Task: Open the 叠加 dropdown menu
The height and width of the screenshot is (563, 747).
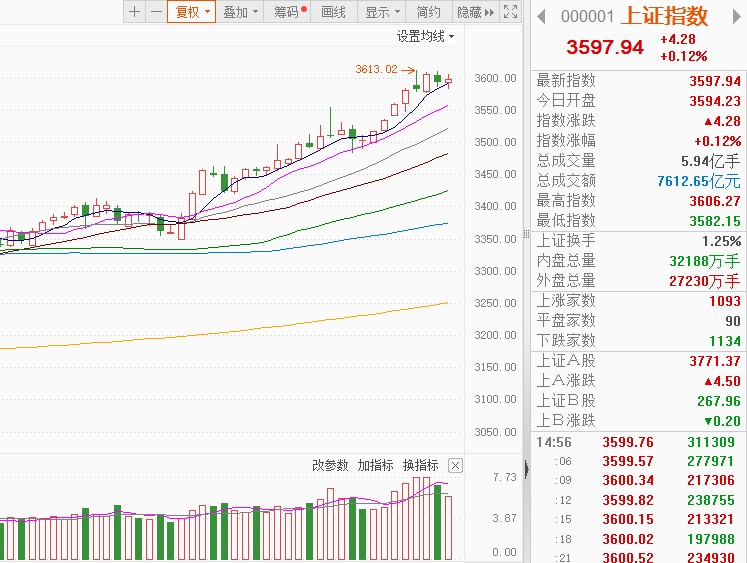Action: (x=240, y=11)
